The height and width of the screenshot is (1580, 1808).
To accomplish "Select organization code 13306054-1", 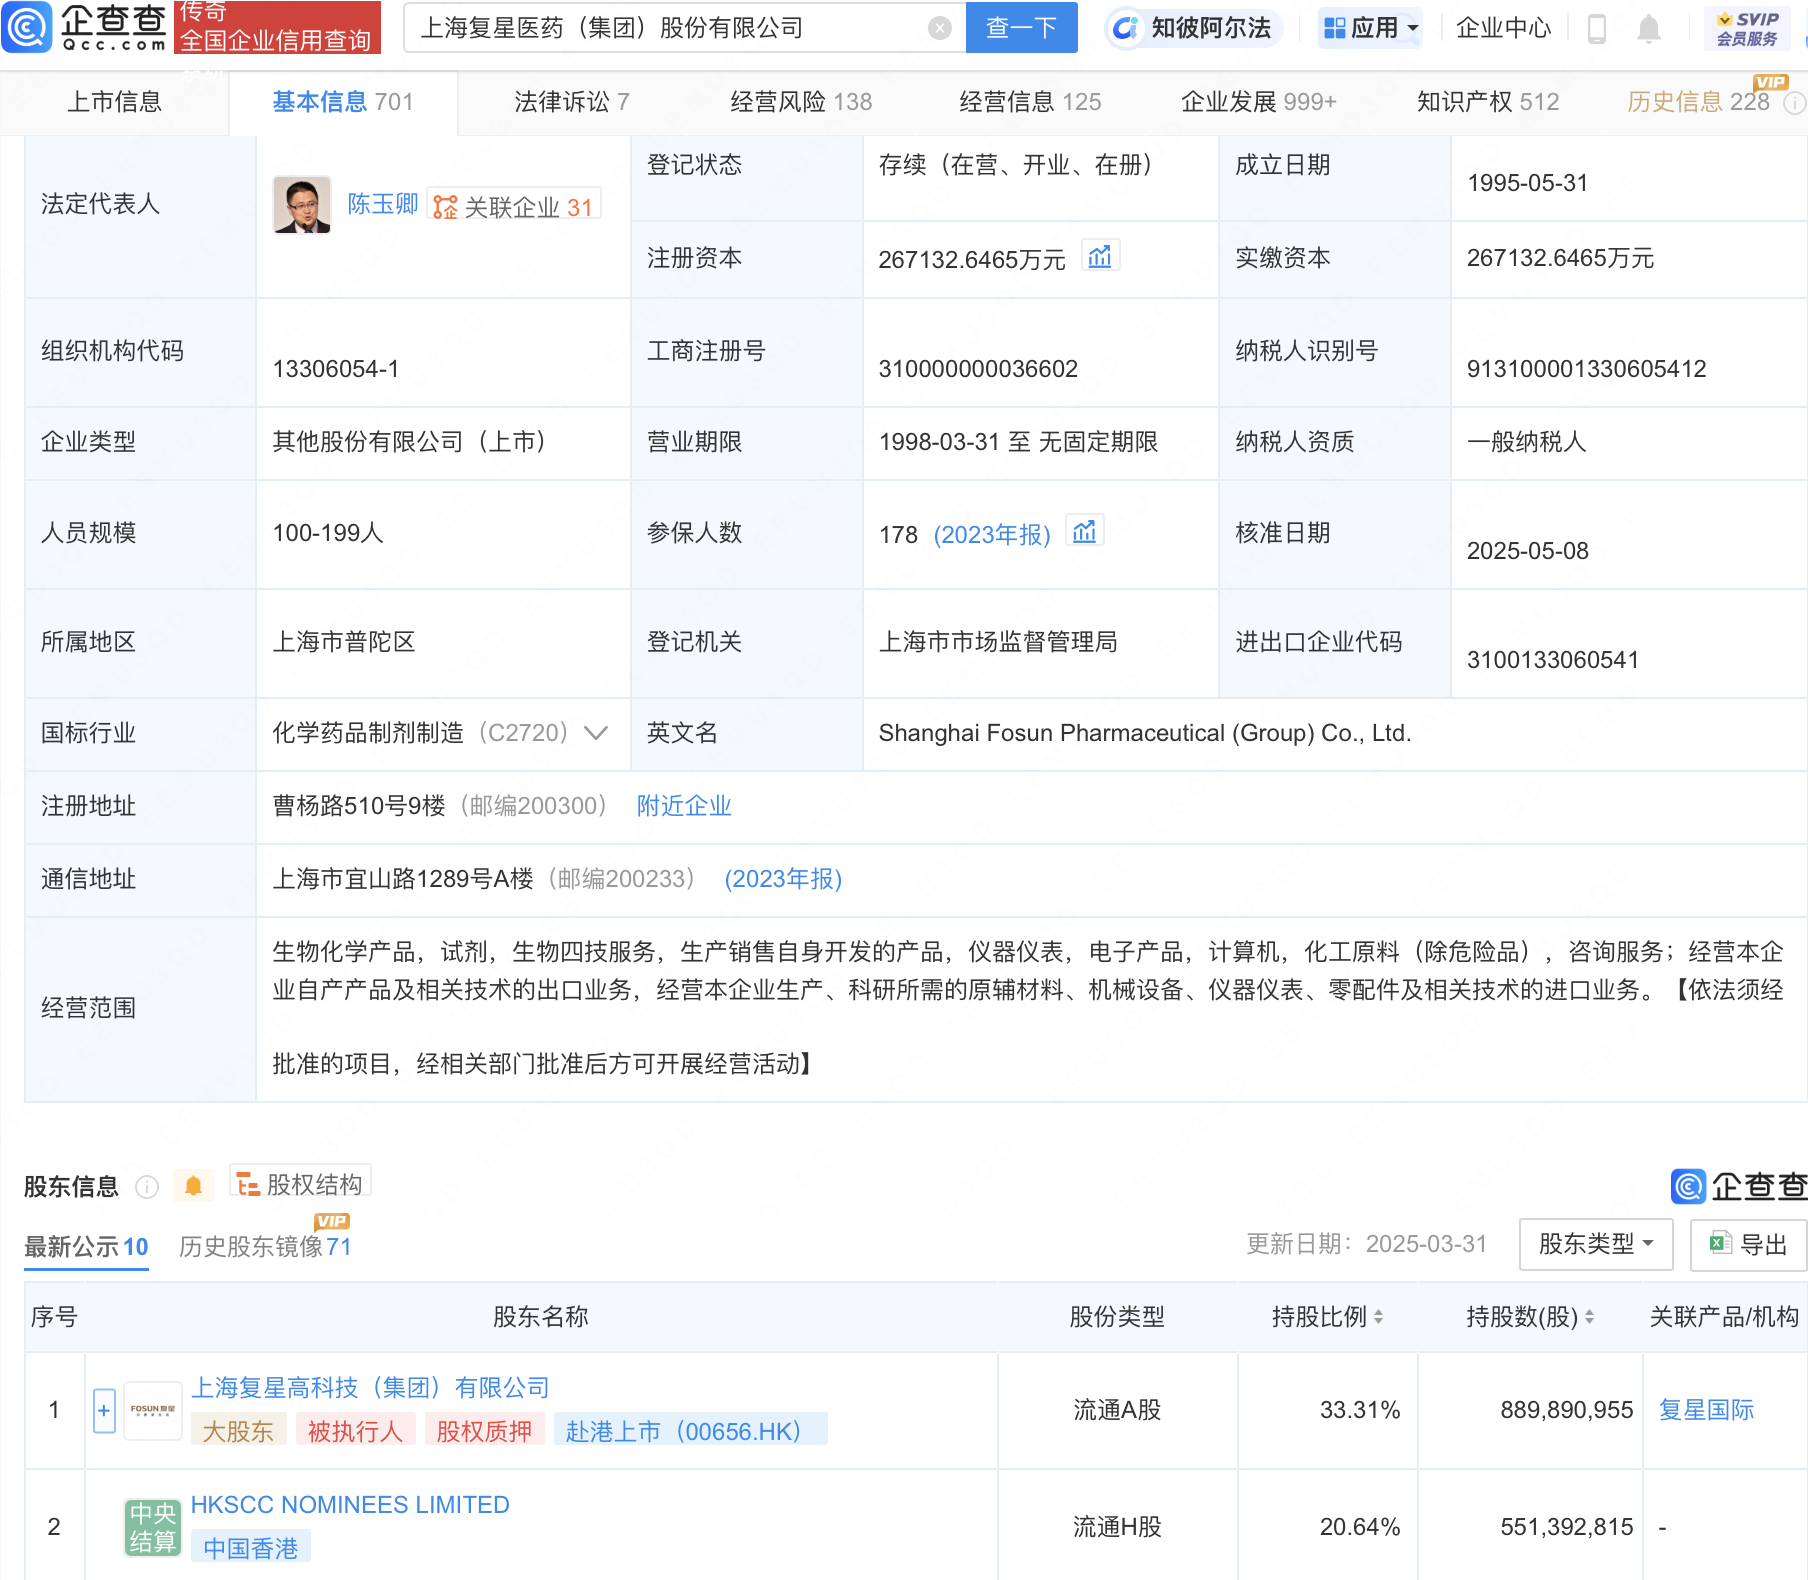I will pos(336,369).
